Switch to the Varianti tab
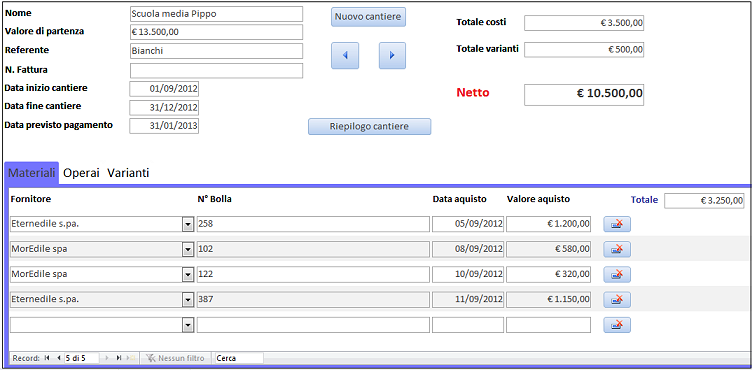752x370 pixels. tap(128, 173)
